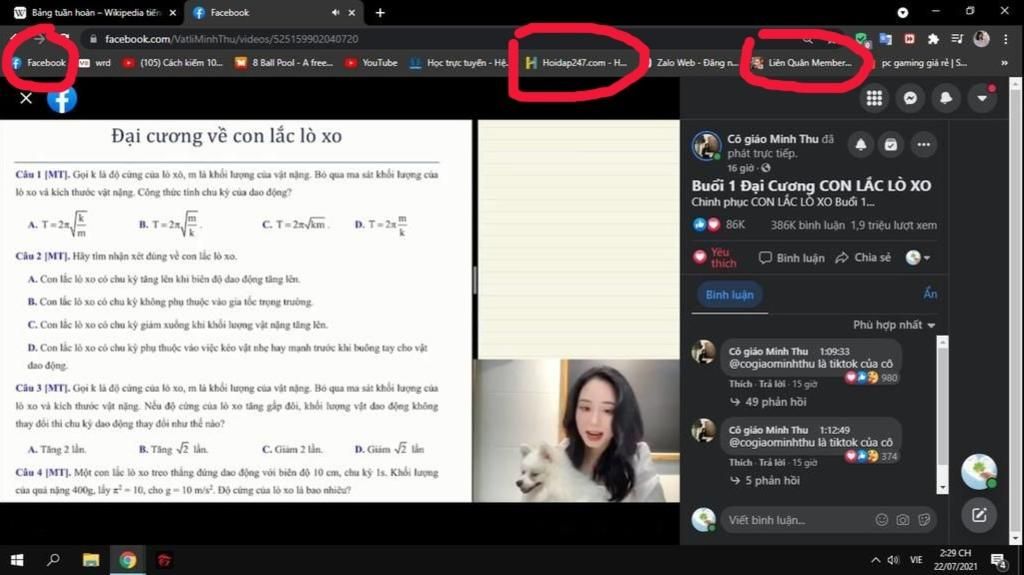Jump to 1:09:33 comment timestamp
1024x575 pixels.
[x=834, y=352]
